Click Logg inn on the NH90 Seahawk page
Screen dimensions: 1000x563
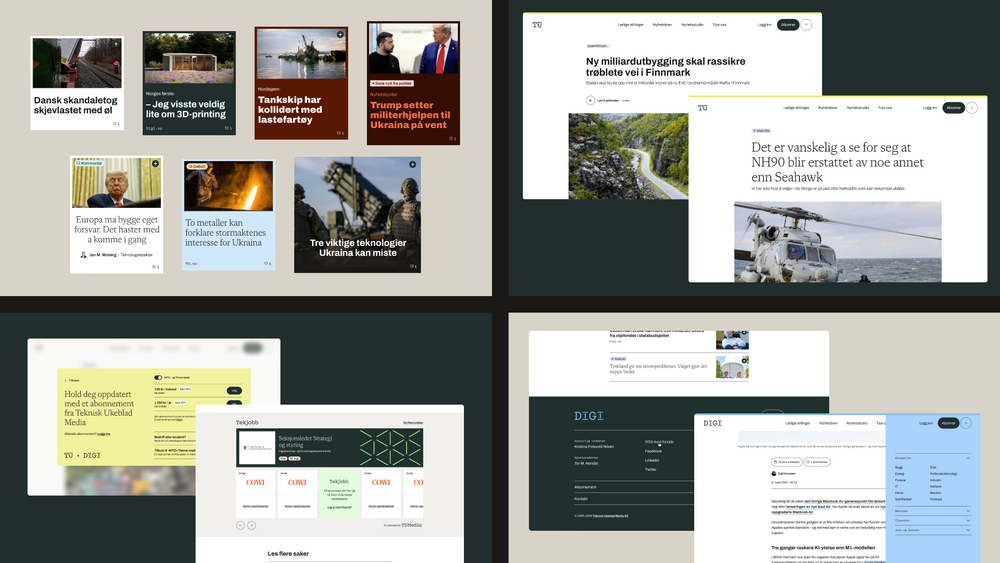coord(930,108)
